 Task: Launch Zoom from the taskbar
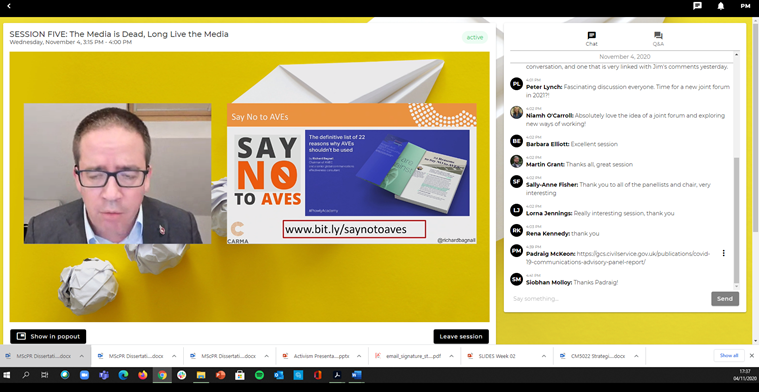(84, 375)
